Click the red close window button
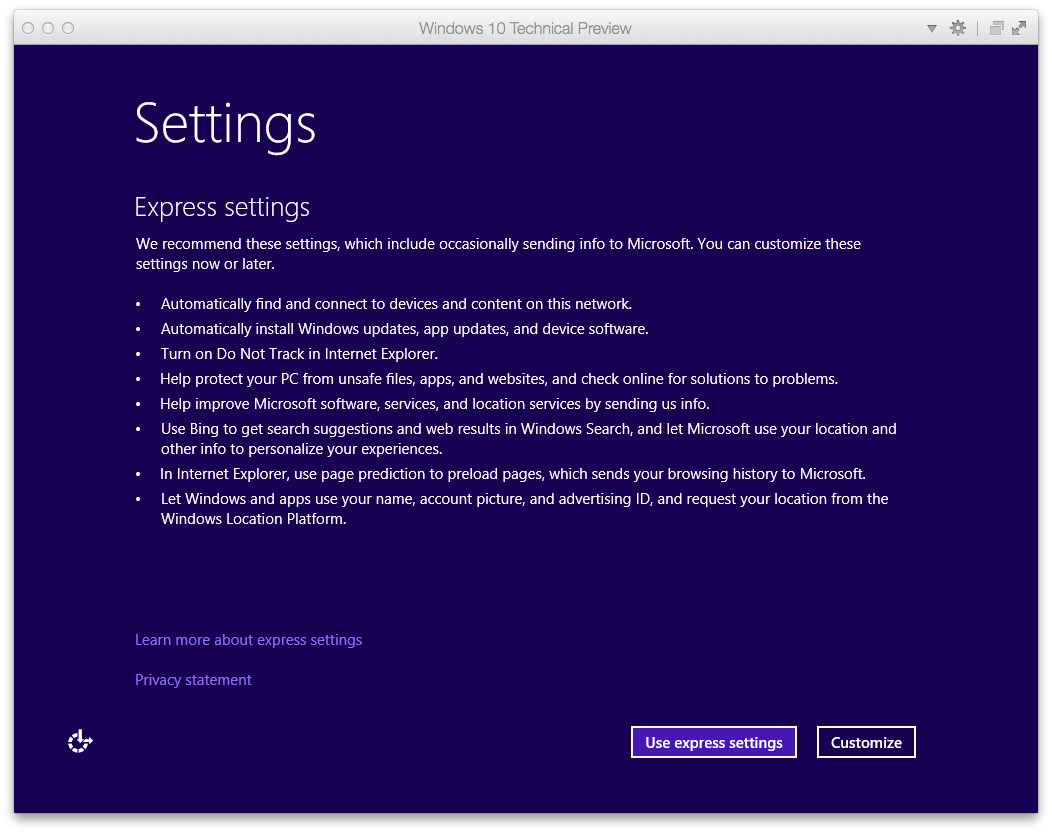This screenshot has height=833, width=1052. pos(28,28)
